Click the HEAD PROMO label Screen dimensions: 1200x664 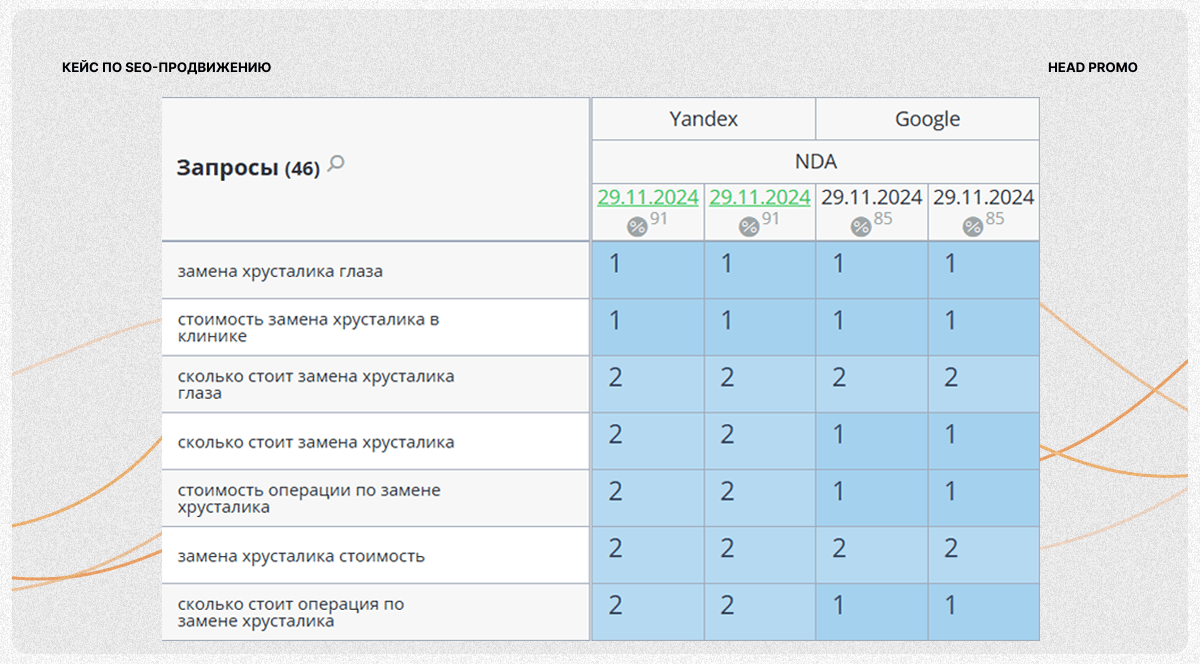tap(1092, 68)
